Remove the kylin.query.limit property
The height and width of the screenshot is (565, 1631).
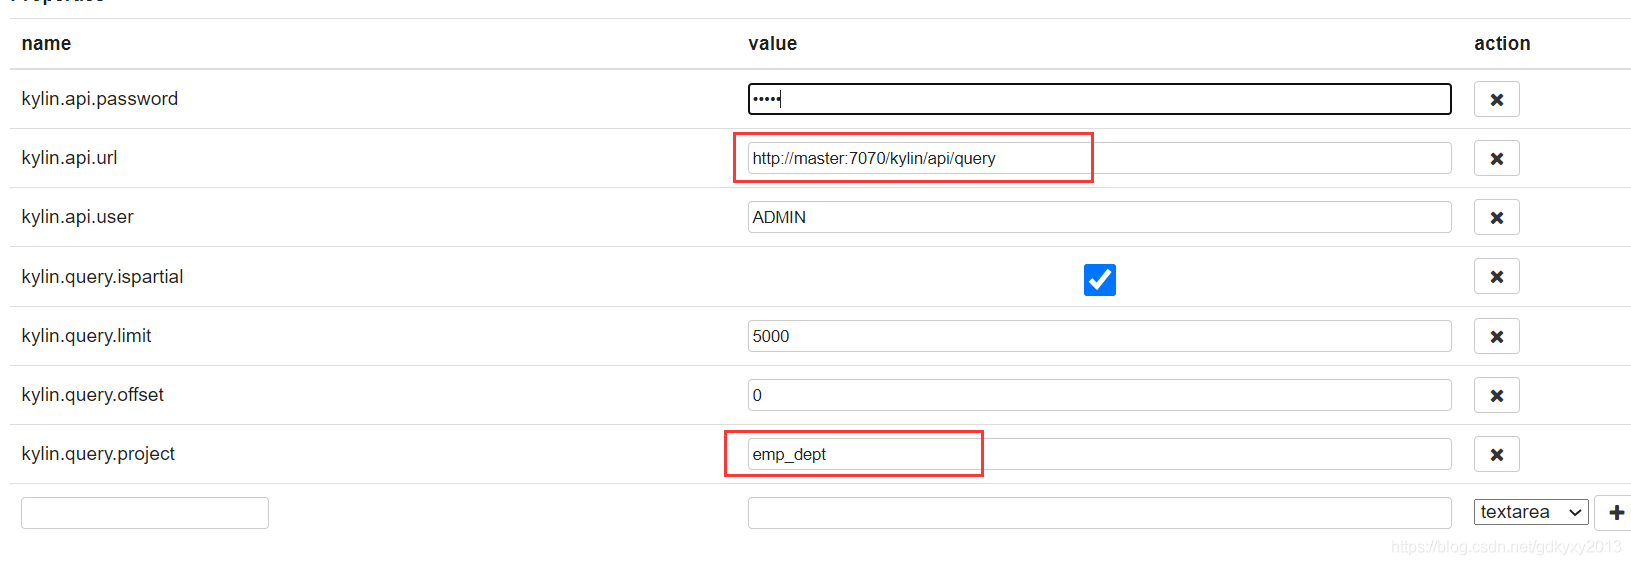[x=1496, y=337]
